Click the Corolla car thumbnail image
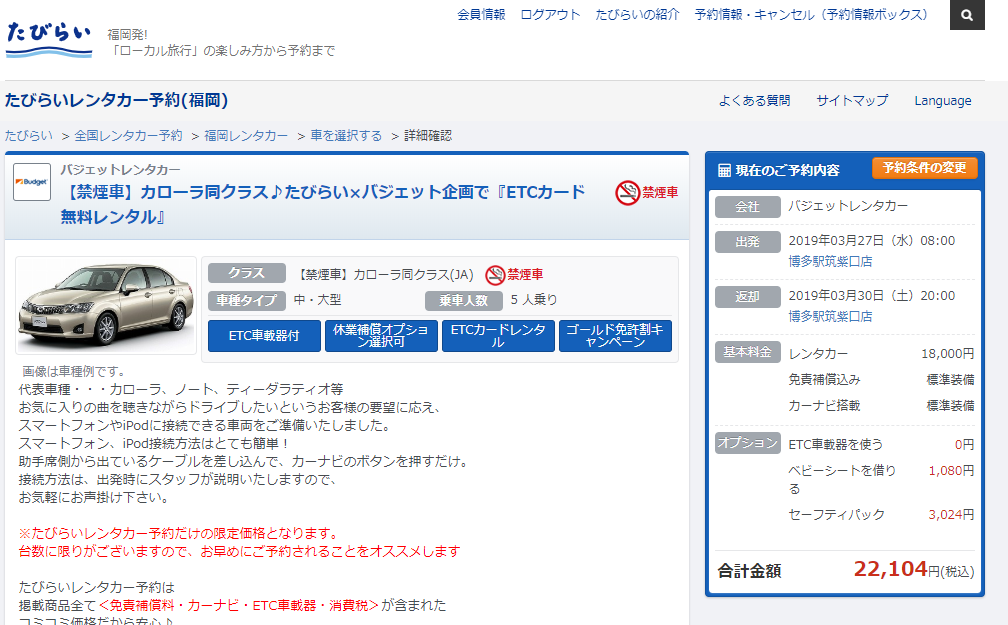Image resolution: width=1008 pixels, height=625 pixels. point(106,305)
